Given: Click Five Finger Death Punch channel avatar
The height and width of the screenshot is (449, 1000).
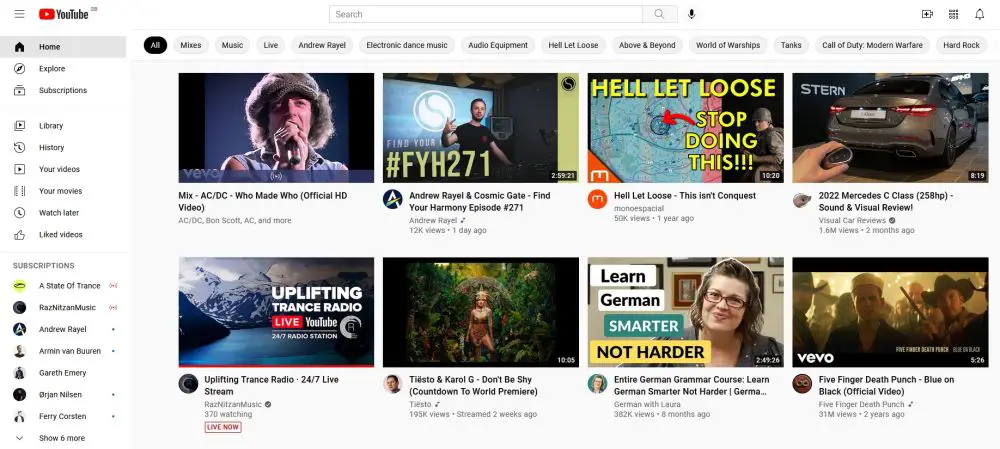Looking at the screenshot, I should click(802, 383).
